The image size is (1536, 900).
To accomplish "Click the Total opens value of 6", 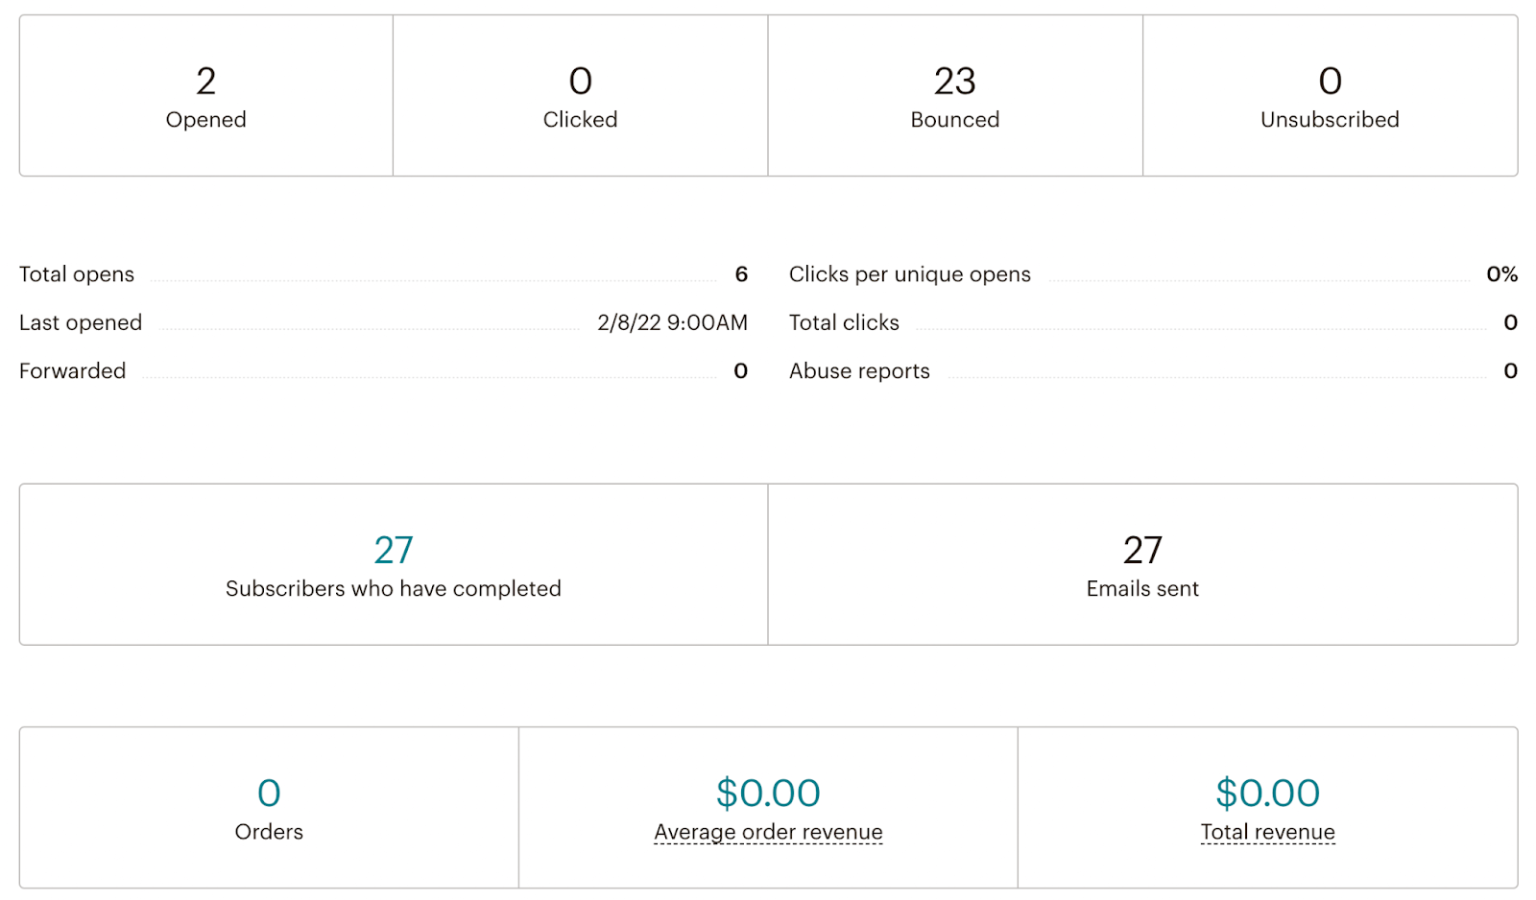I will click(x=741, y=274).
